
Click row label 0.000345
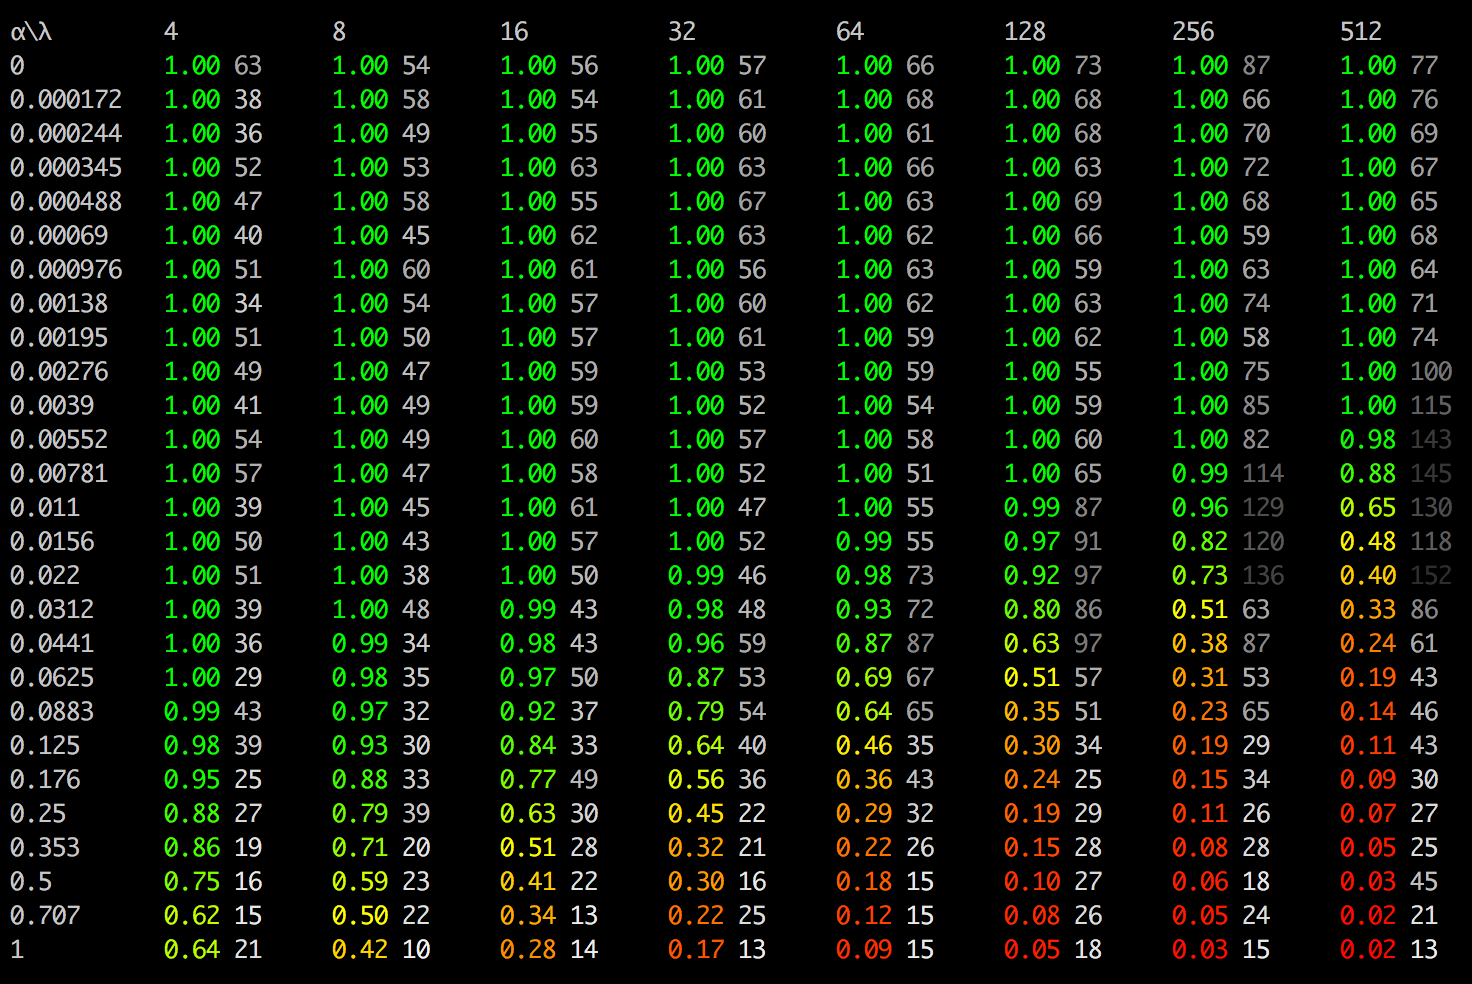[x=66, y=168]
